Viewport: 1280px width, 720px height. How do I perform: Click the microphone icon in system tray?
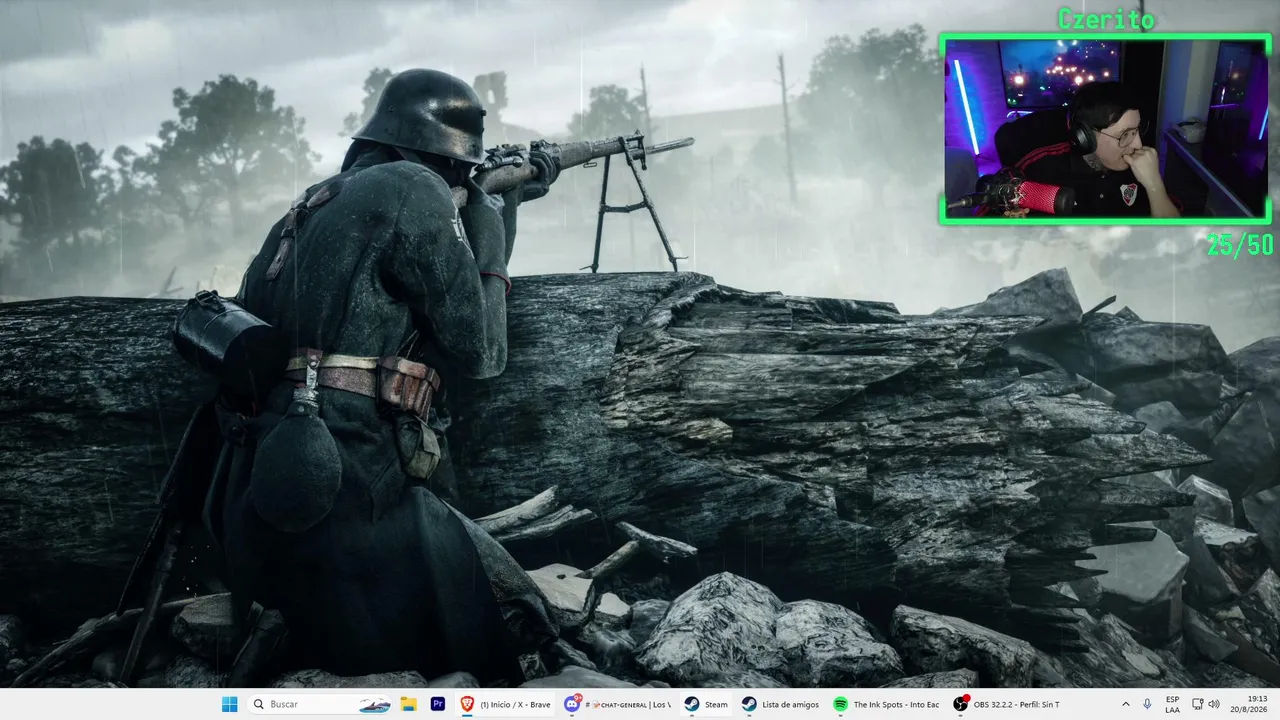click(x=1147, y=704)
